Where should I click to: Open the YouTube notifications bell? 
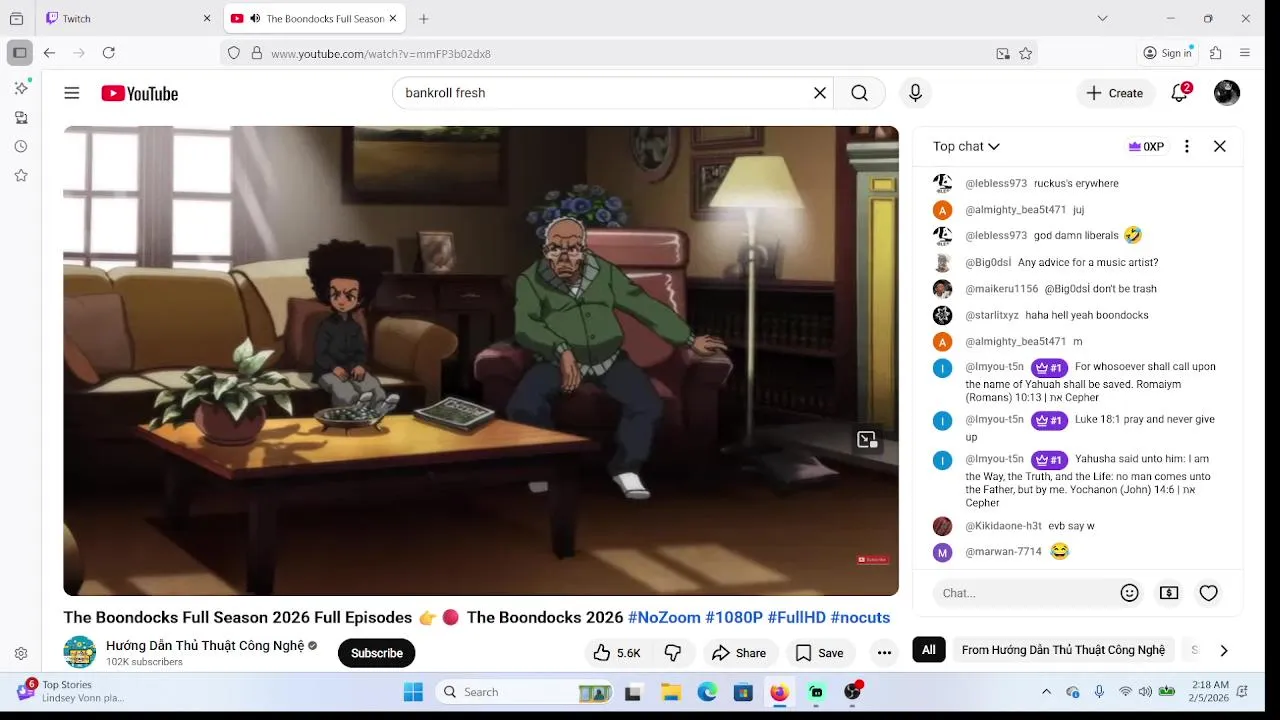(x=1180, y=93)
